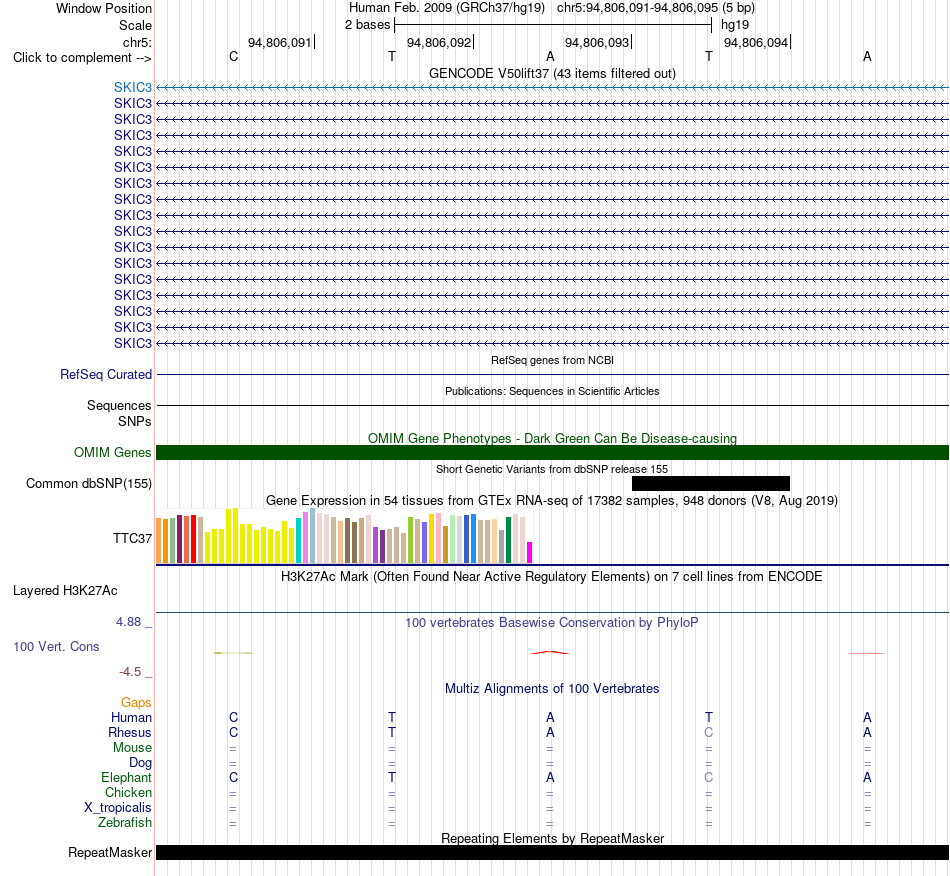
Task: Select the Dog alignment row label
Action: click(x=141, y=763)
